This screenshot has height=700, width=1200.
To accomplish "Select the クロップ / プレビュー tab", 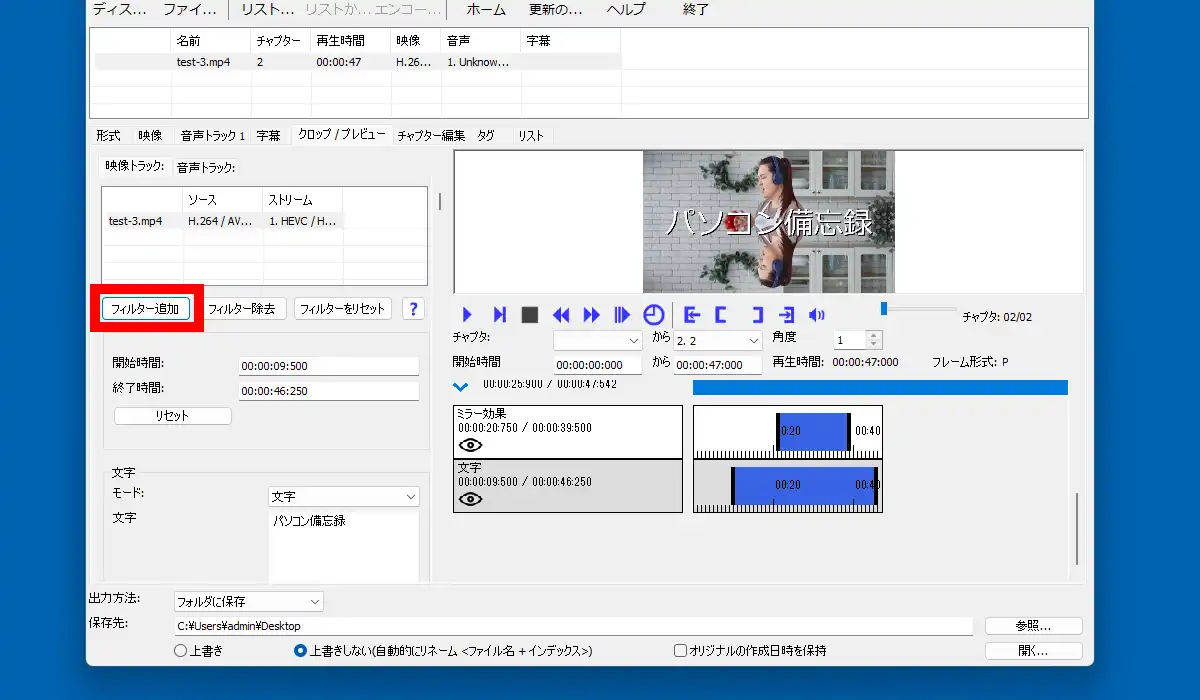I will pos(342,135).
